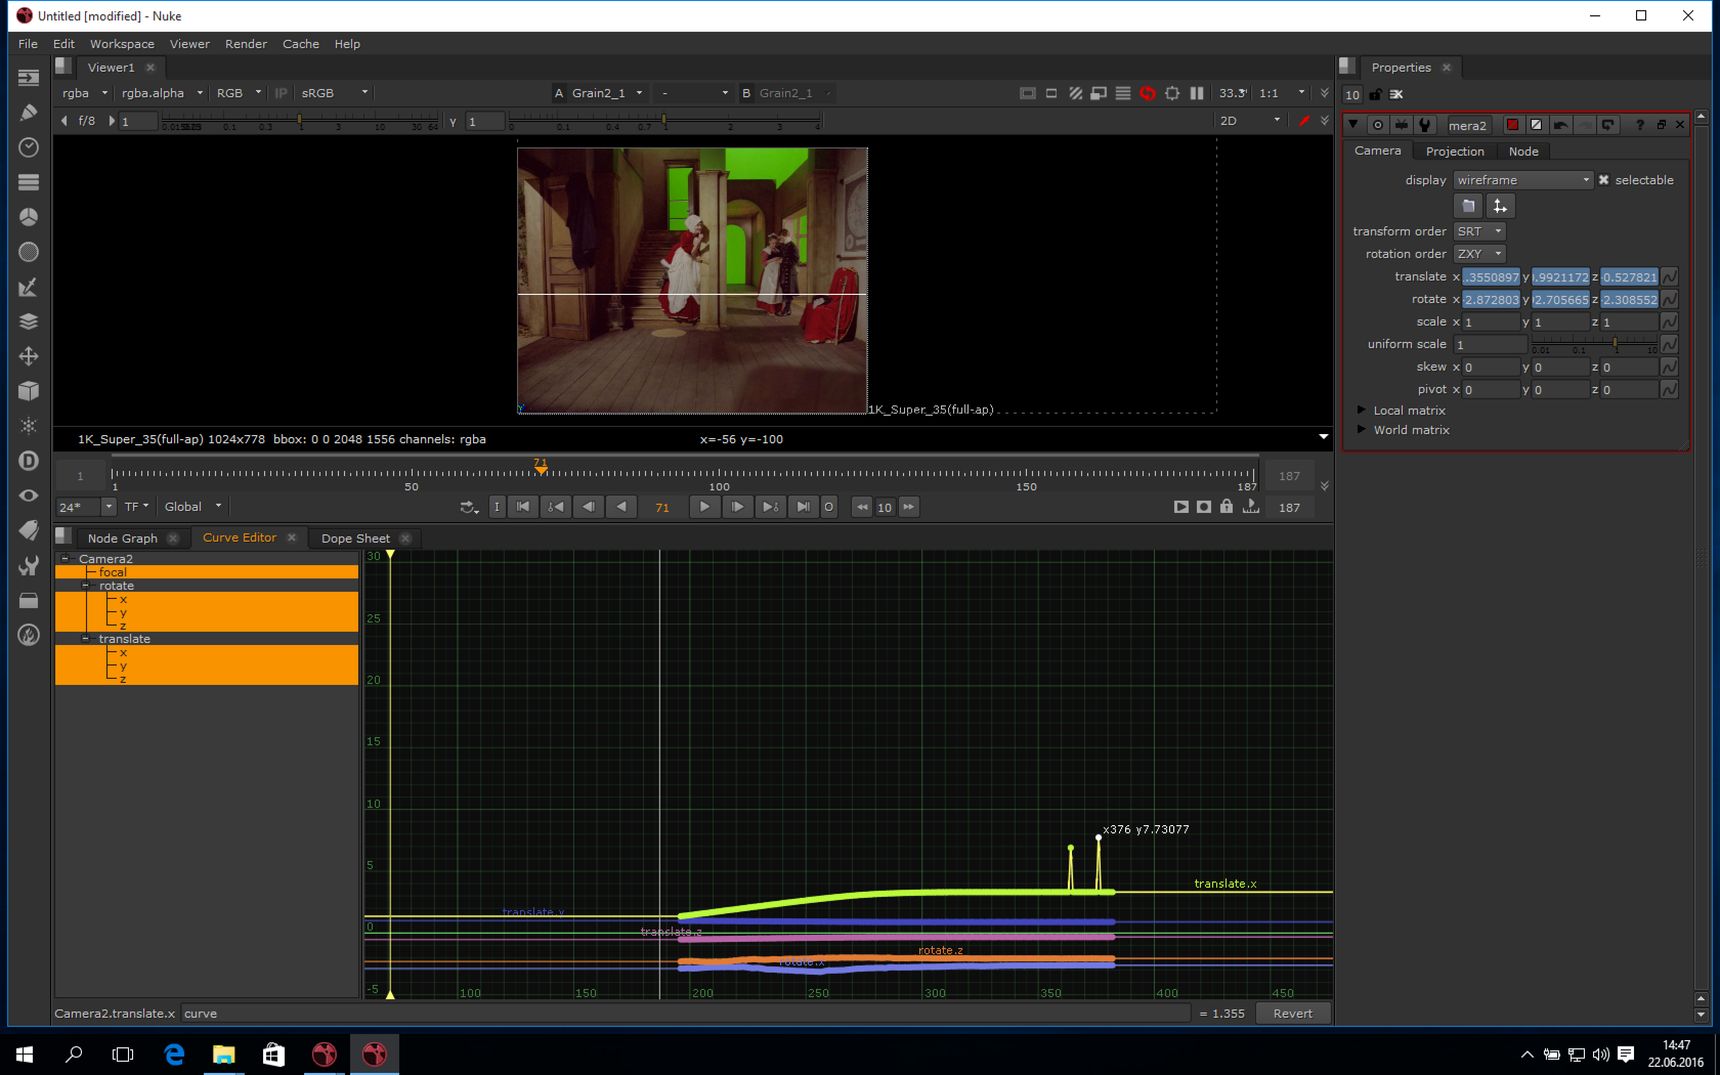Screen dimensions: 1720x1075
Task: Toggle the selectable checkbox
Action: (x=1604, y=180)
